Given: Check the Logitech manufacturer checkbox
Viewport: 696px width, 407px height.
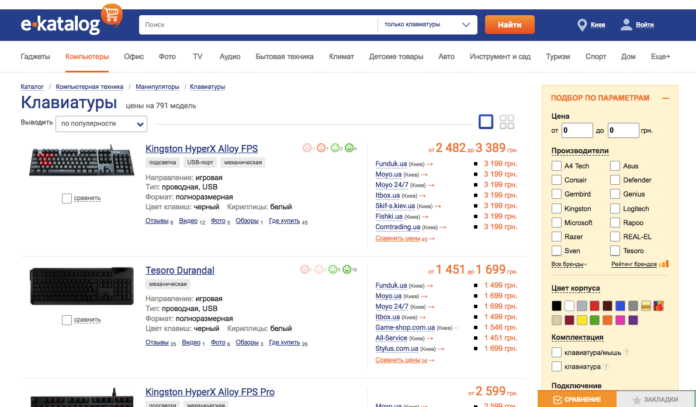Looking at the screenshot, I should (x=615, y=209).
